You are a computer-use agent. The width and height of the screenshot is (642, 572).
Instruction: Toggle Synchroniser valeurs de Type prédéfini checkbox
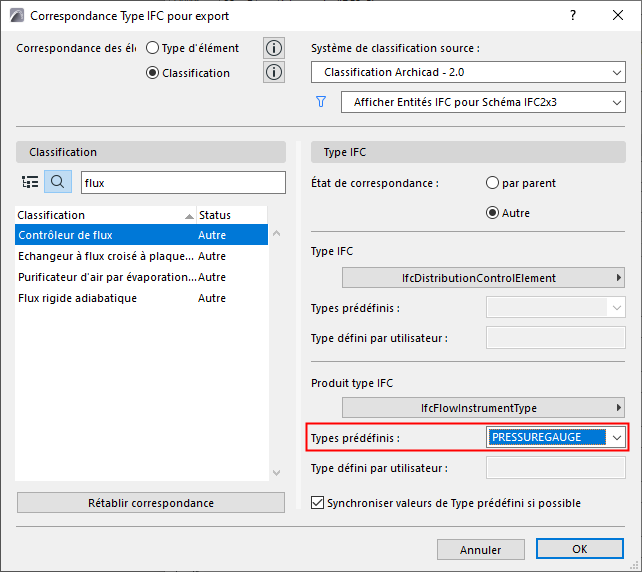point(319,503)
